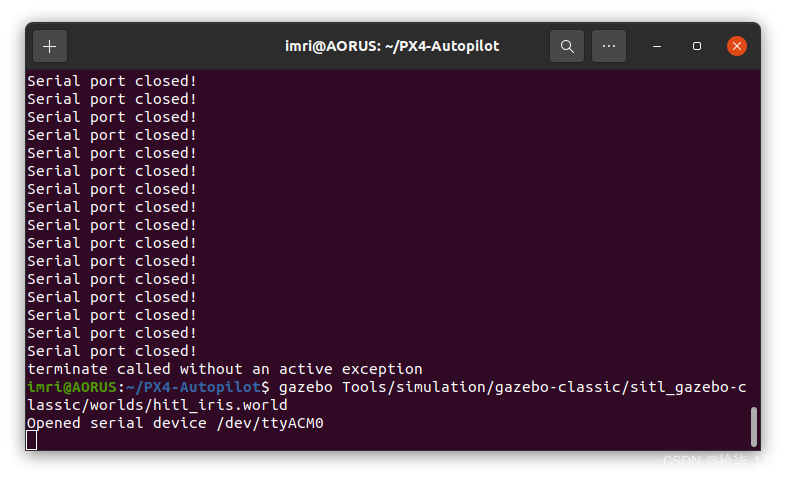Open a new terminal tab

pyautogui.click(x=50, y=46)
